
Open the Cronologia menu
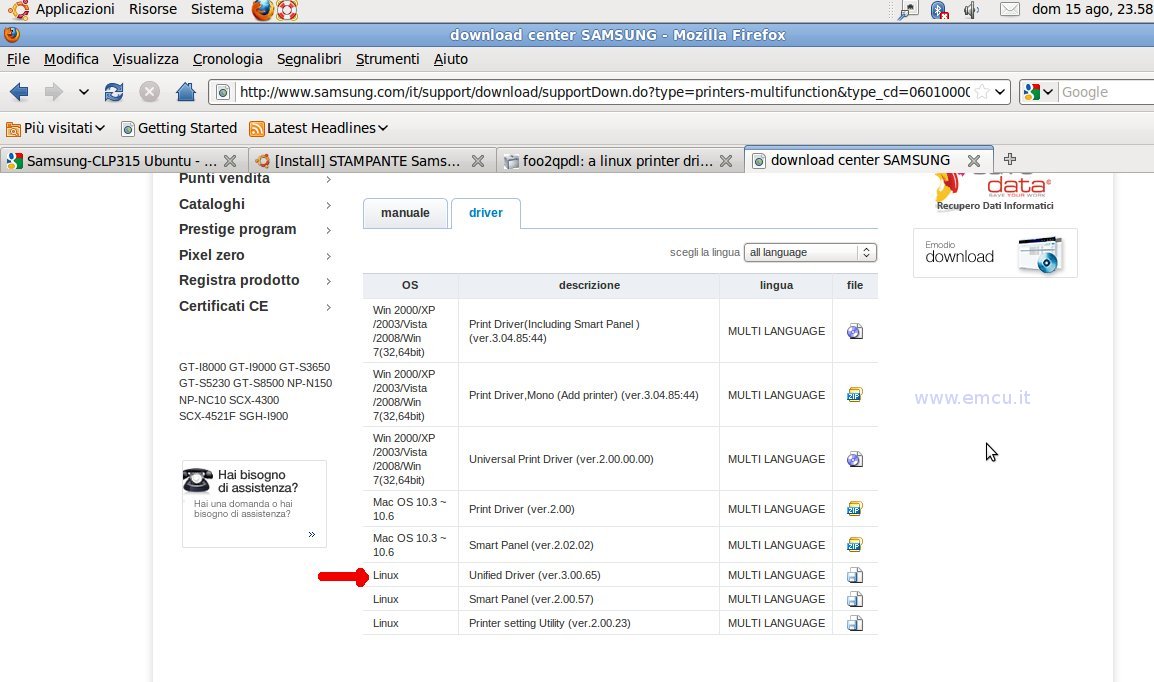click(x=227, y=59)
